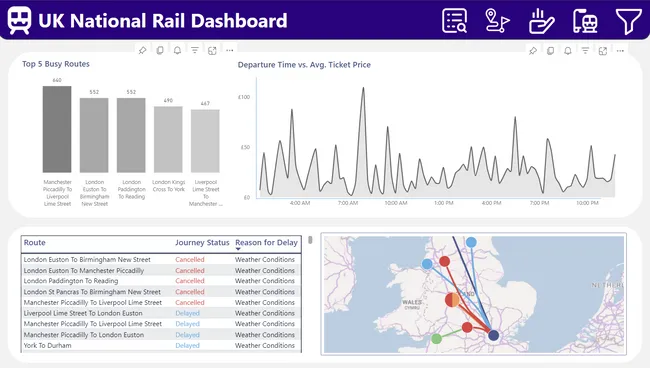Select the London Paddington To Reading bar
Image resolution: width=650 pixels, height=368 pixels.
click(131, 135)
